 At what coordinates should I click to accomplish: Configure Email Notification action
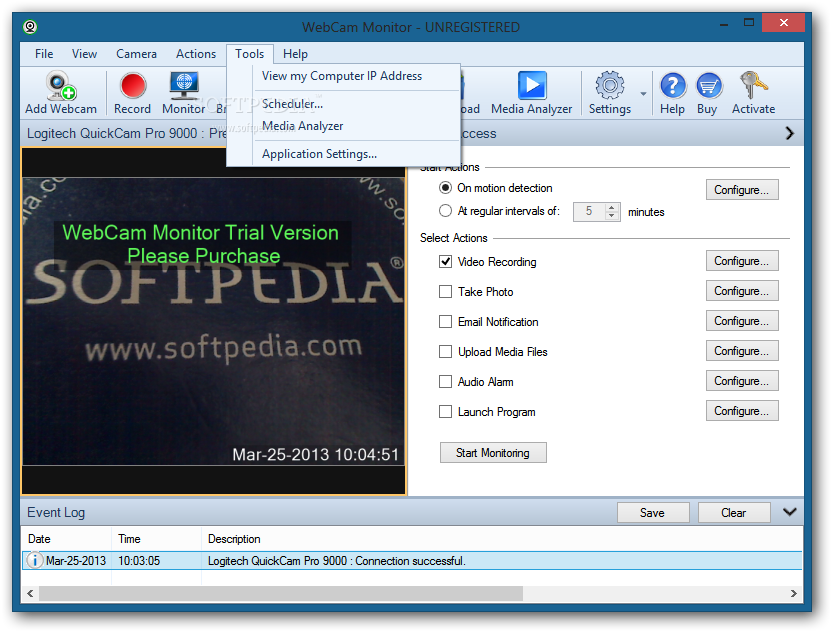742,321
